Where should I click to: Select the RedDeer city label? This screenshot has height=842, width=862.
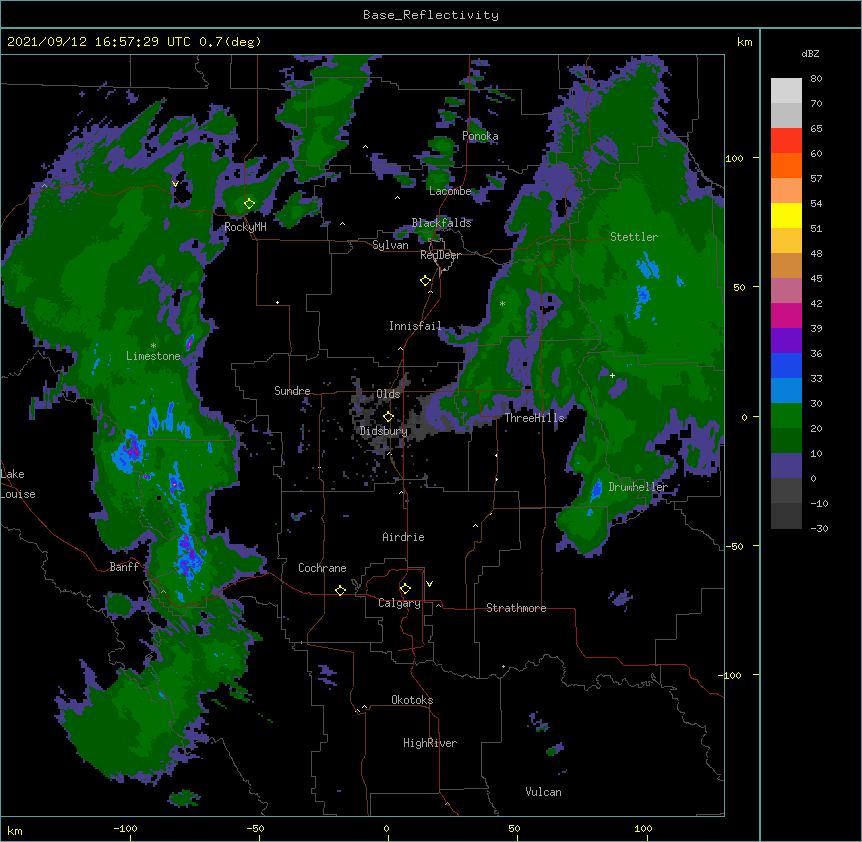(x=440, y=255)
